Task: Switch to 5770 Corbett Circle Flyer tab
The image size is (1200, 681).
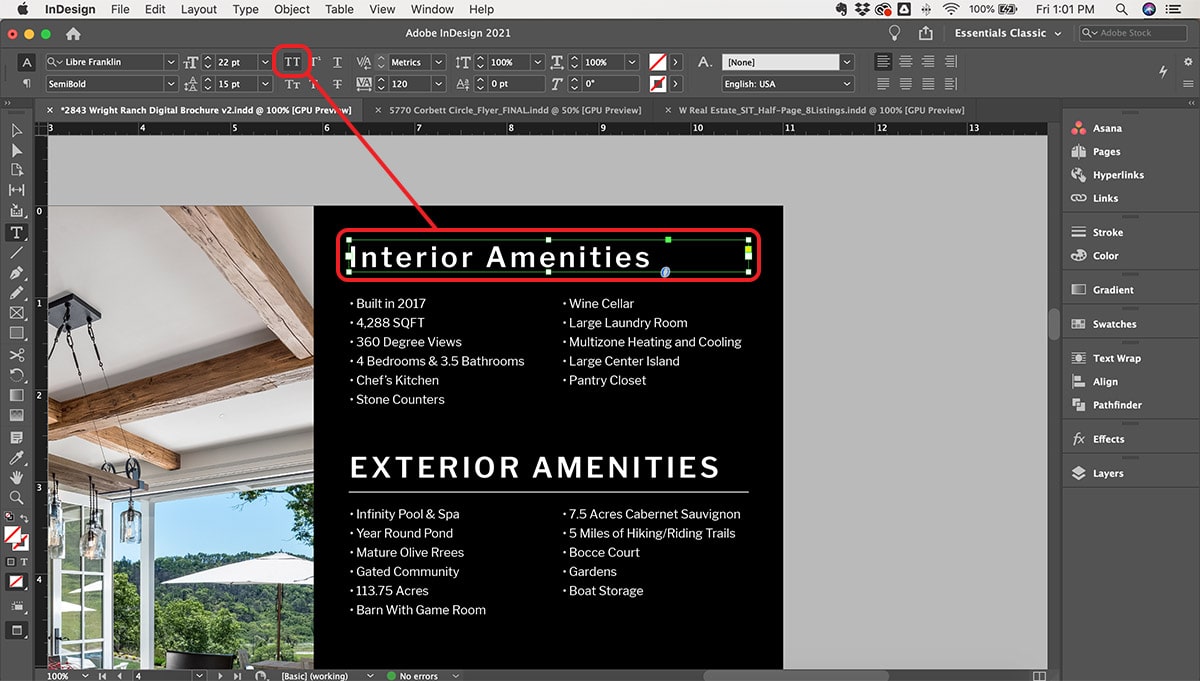Action: coord(514,110)
